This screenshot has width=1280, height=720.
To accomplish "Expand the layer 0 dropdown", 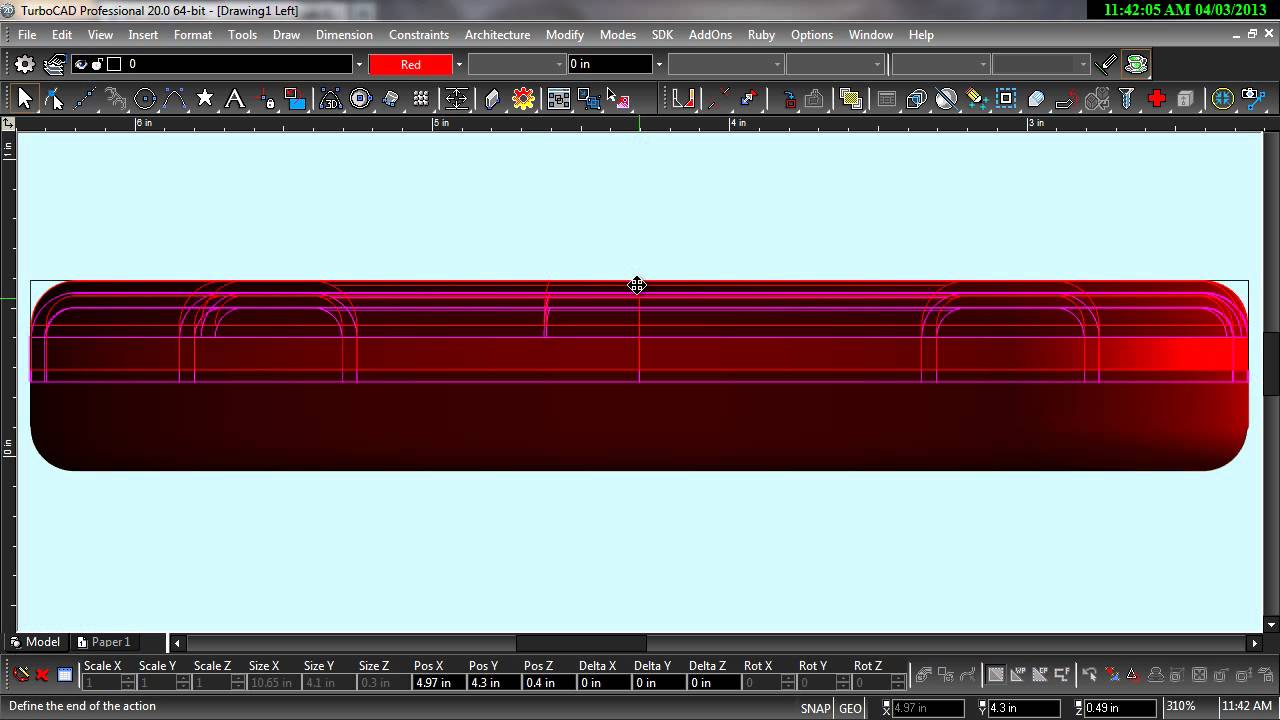I will (358, 64).
